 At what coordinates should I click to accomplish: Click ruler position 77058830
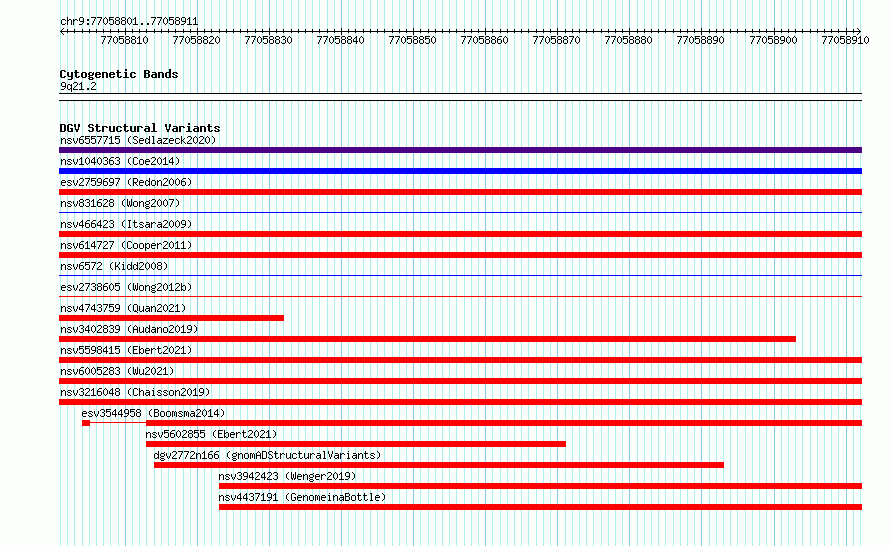(x=268, y=40)
